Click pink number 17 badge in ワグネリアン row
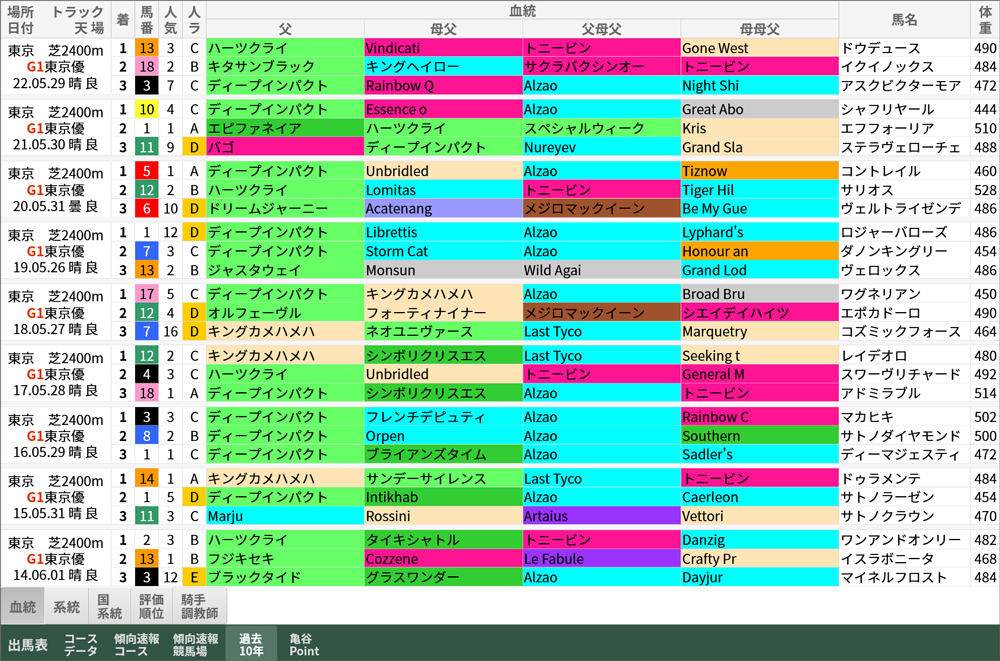 point(146,294)
